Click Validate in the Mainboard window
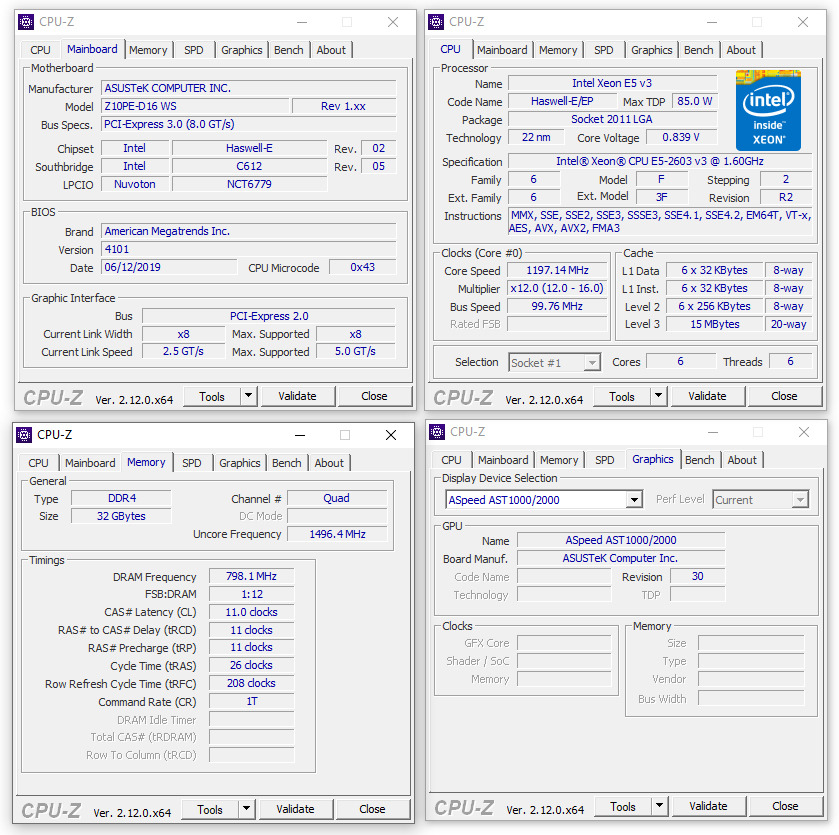 (298, 396)
